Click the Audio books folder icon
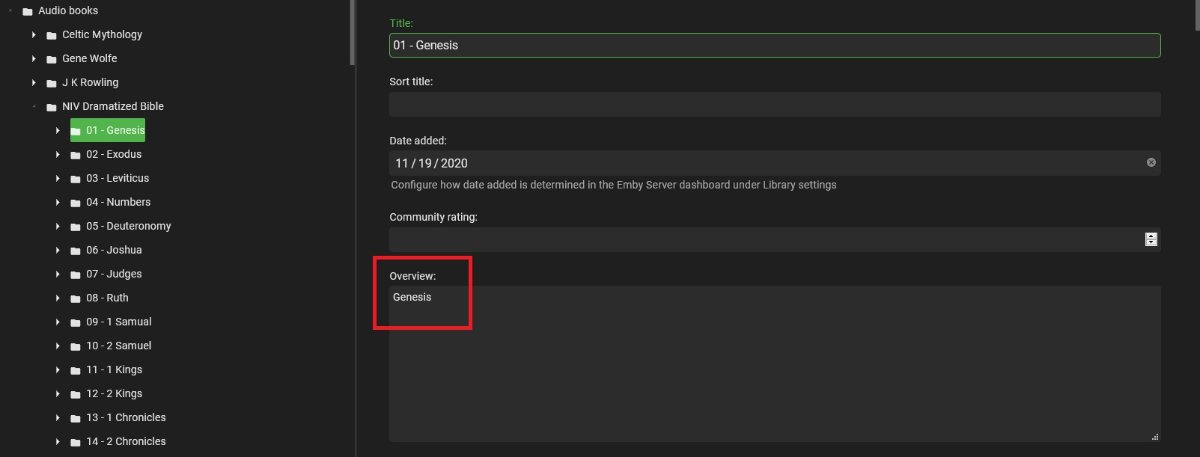 28,11
